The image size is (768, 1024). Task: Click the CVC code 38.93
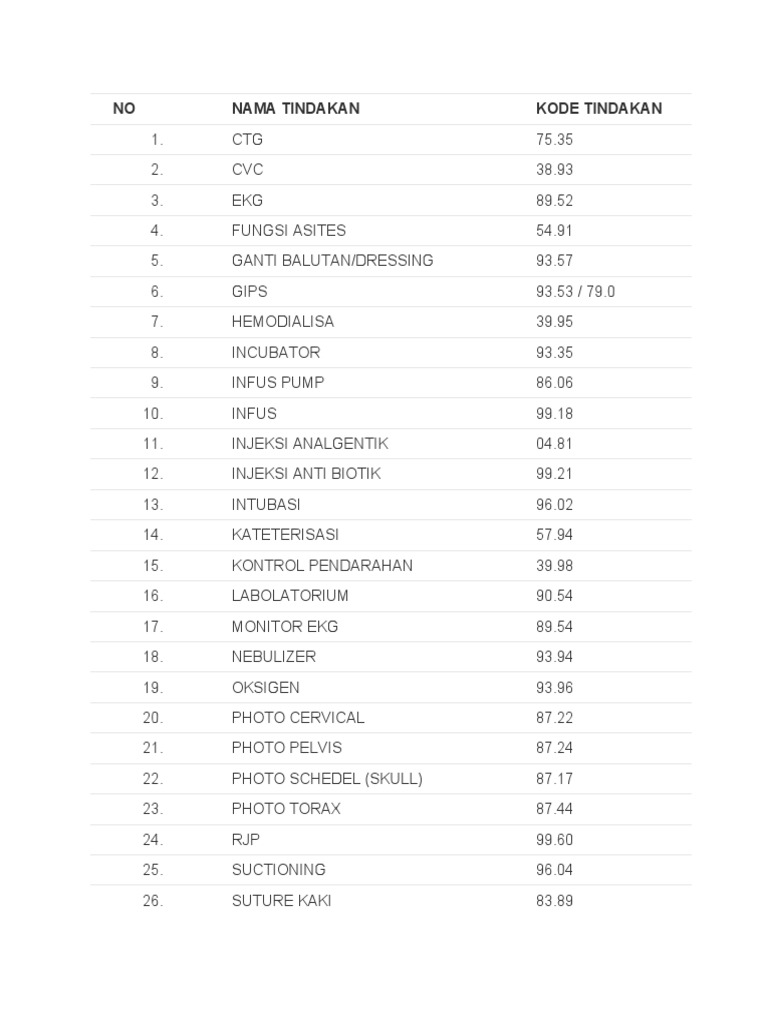[554, 170]
